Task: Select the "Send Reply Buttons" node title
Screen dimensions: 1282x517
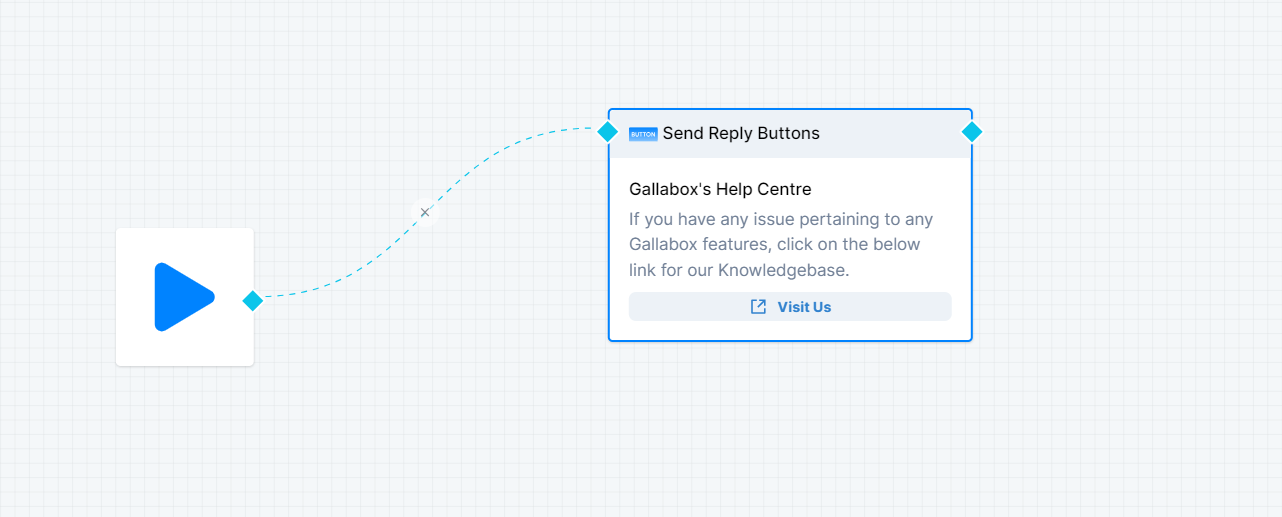Action: coord(741,134)
